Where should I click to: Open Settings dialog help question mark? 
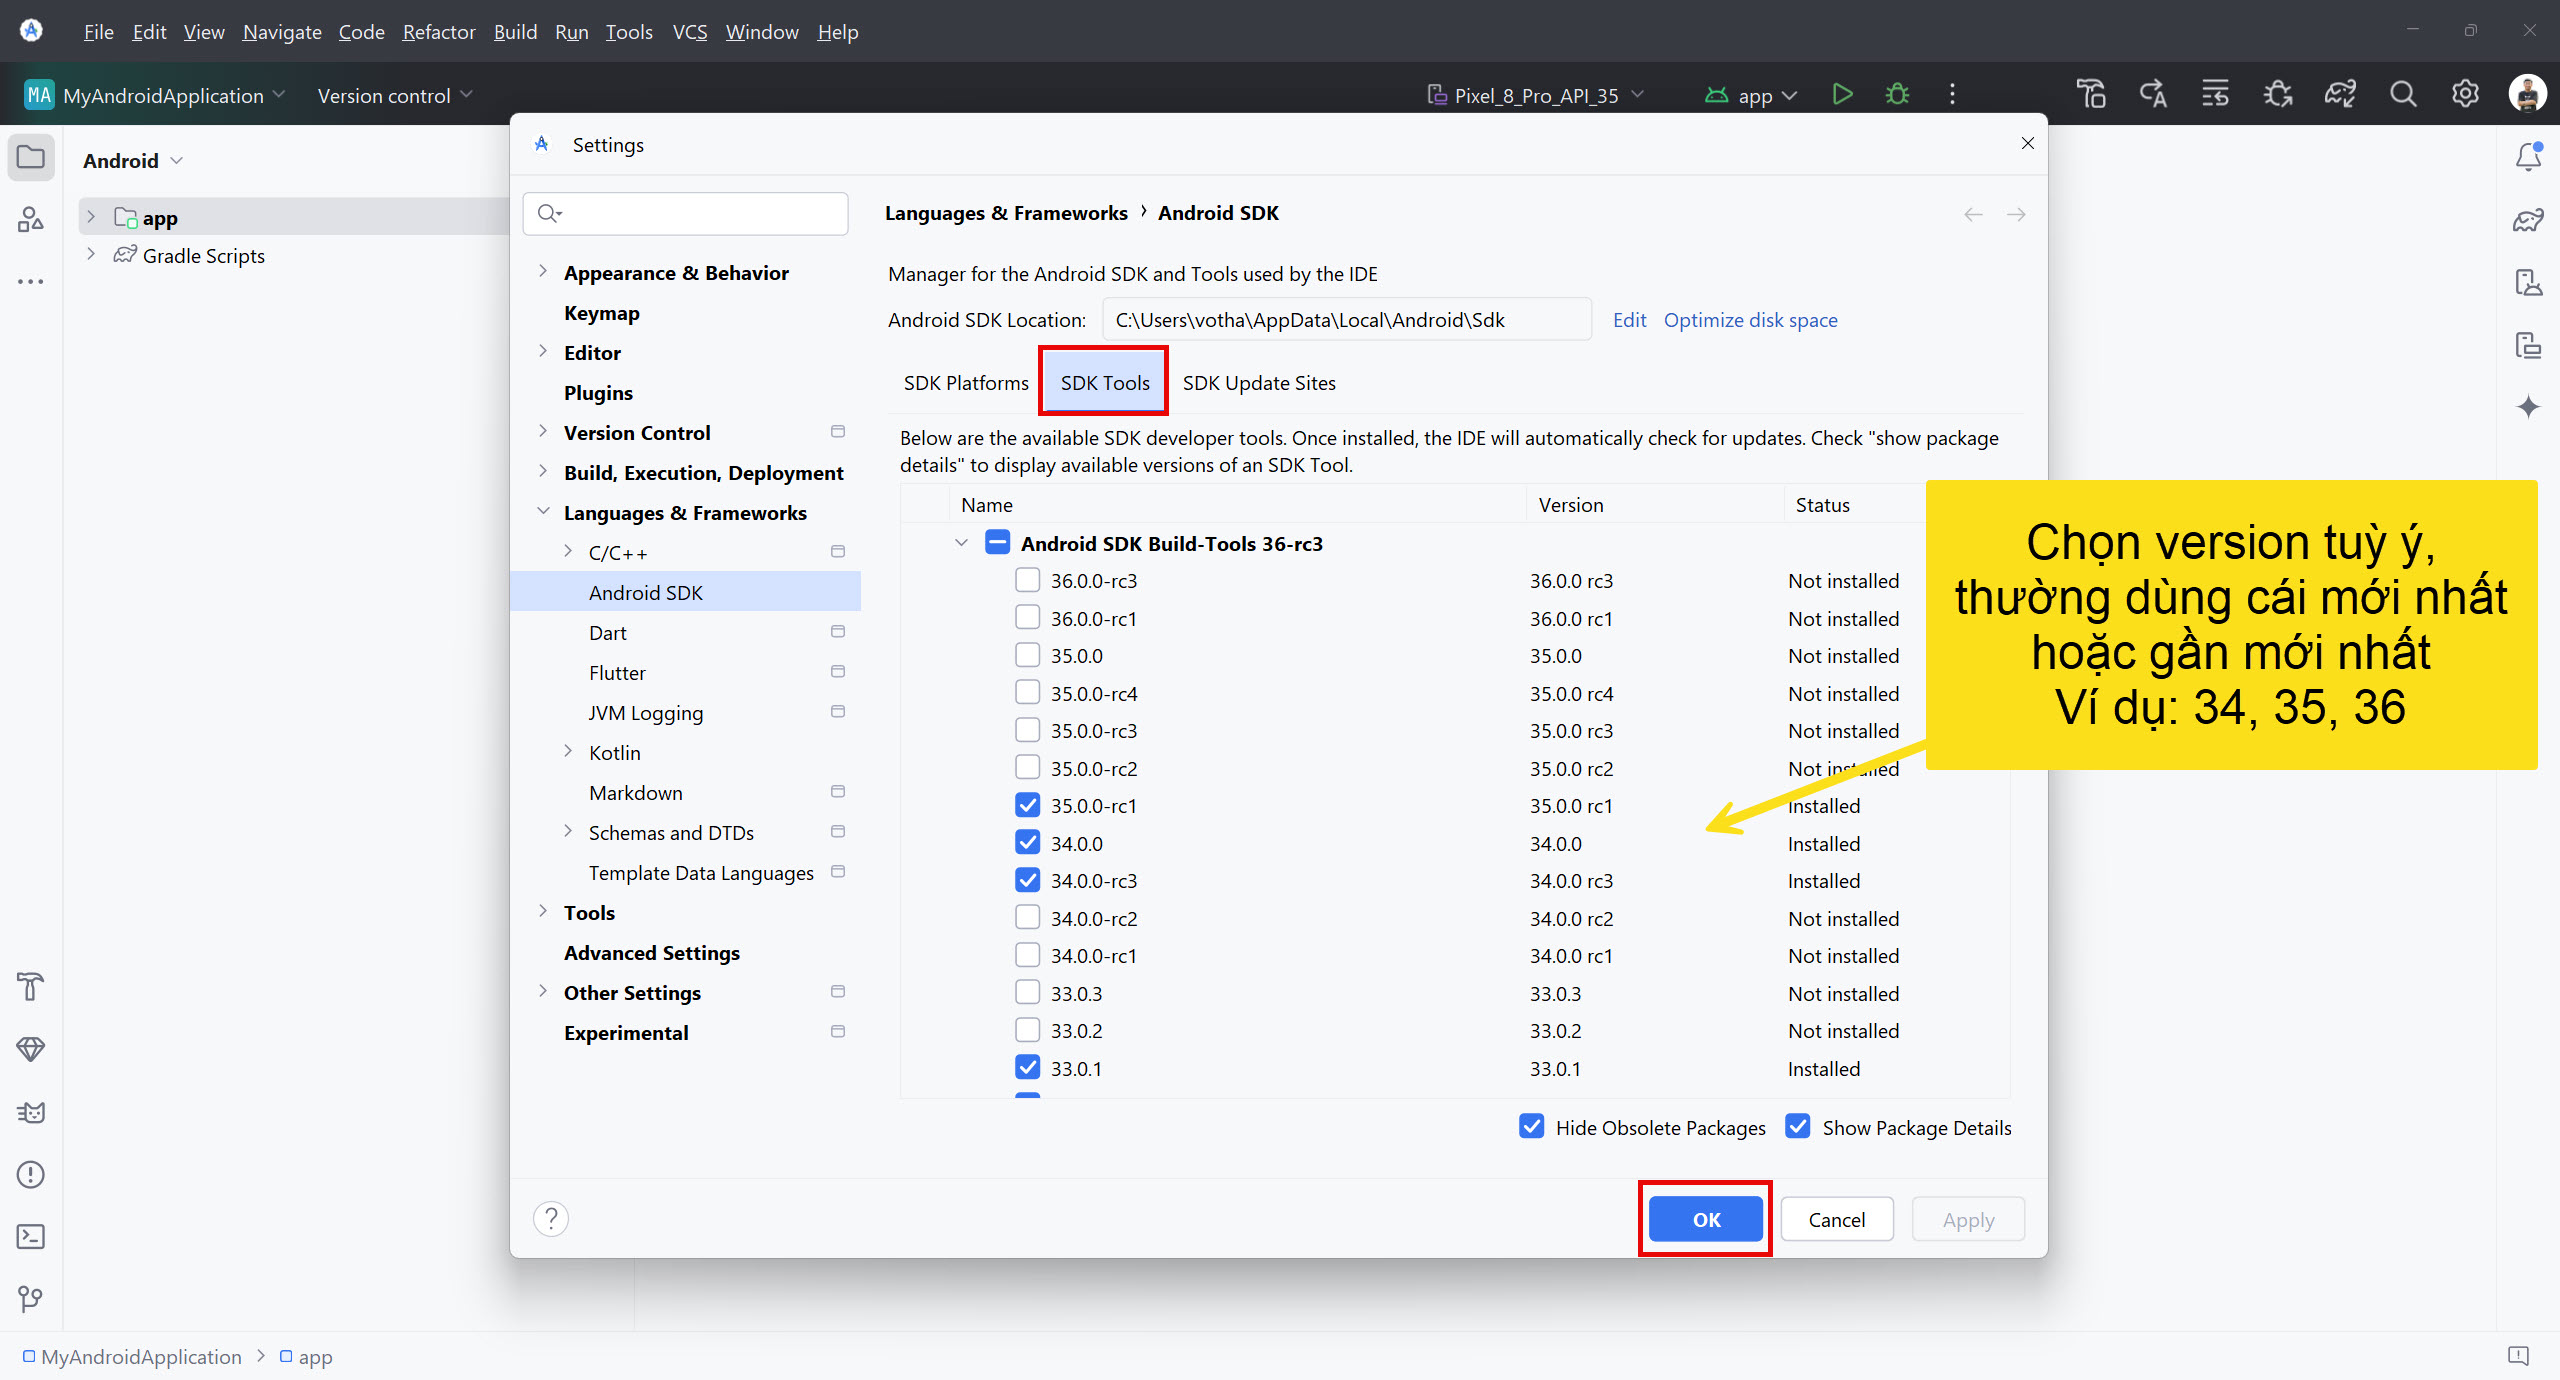(x=551, y=1219)
